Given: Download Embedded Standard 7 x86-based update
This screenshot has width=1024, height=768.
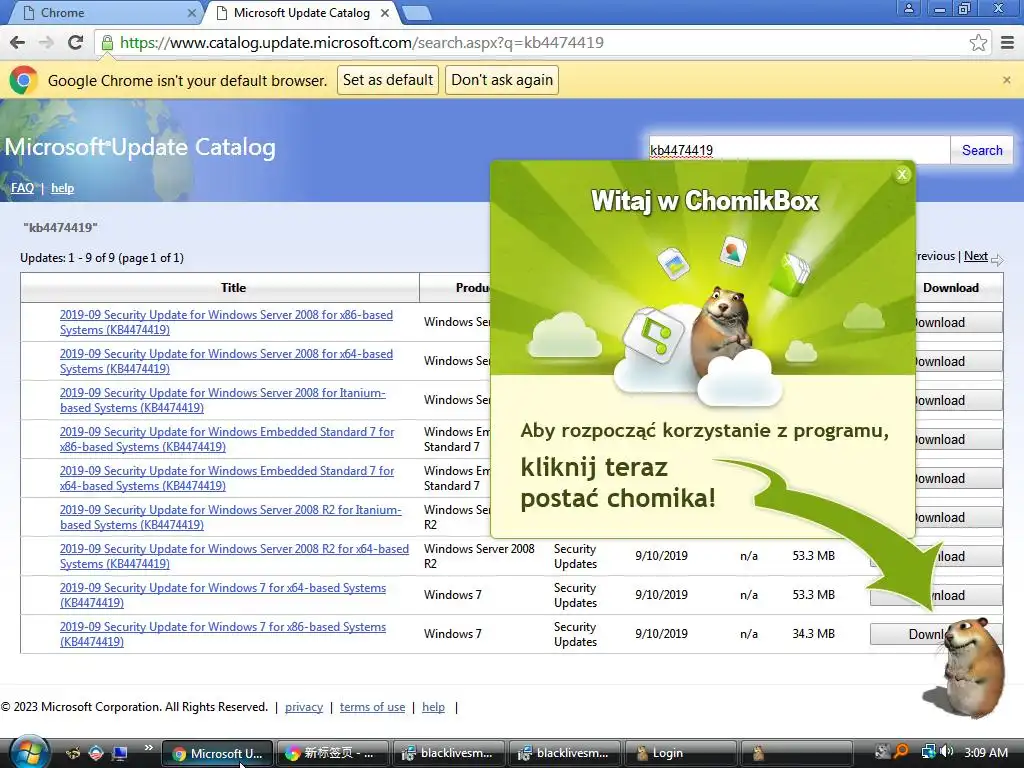Looking at the screenshot, I should [x=959, y=440].
